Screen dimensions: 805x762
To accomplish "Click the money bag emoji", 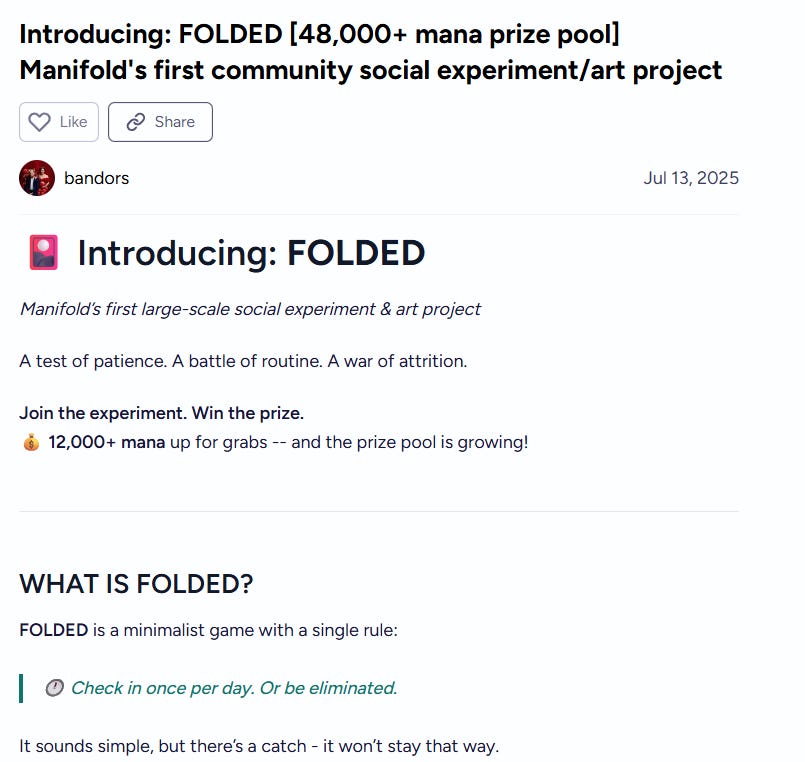I will (x=30, y=442).
